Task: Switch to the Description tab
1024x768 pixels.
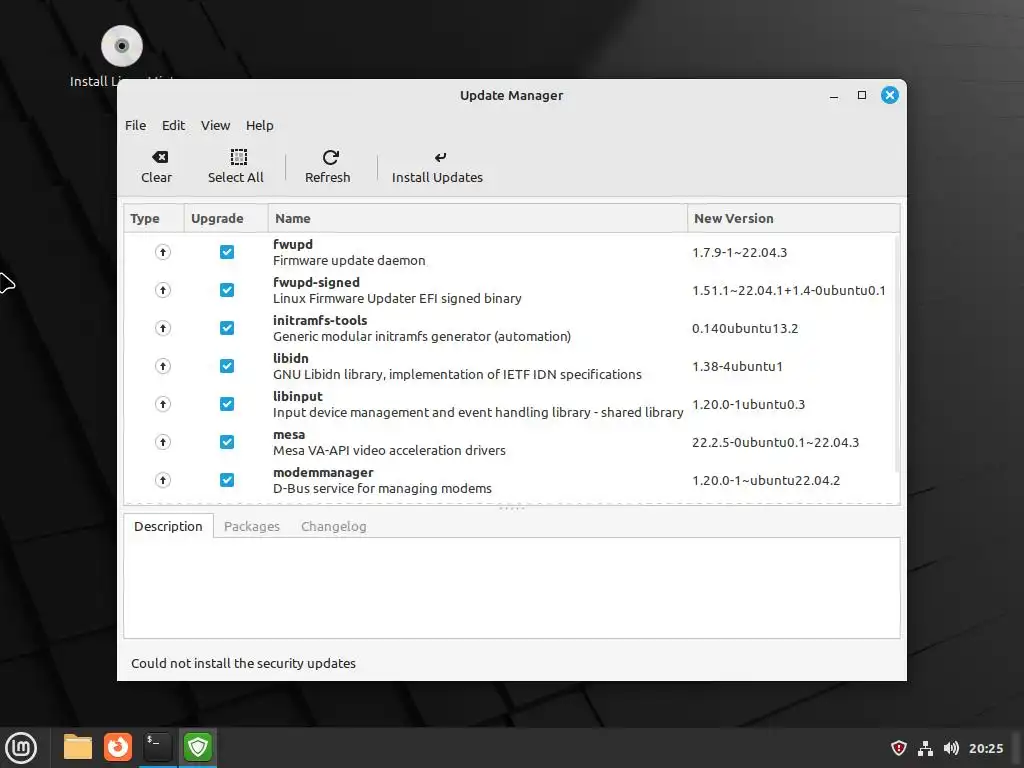Action: [168, 526]
